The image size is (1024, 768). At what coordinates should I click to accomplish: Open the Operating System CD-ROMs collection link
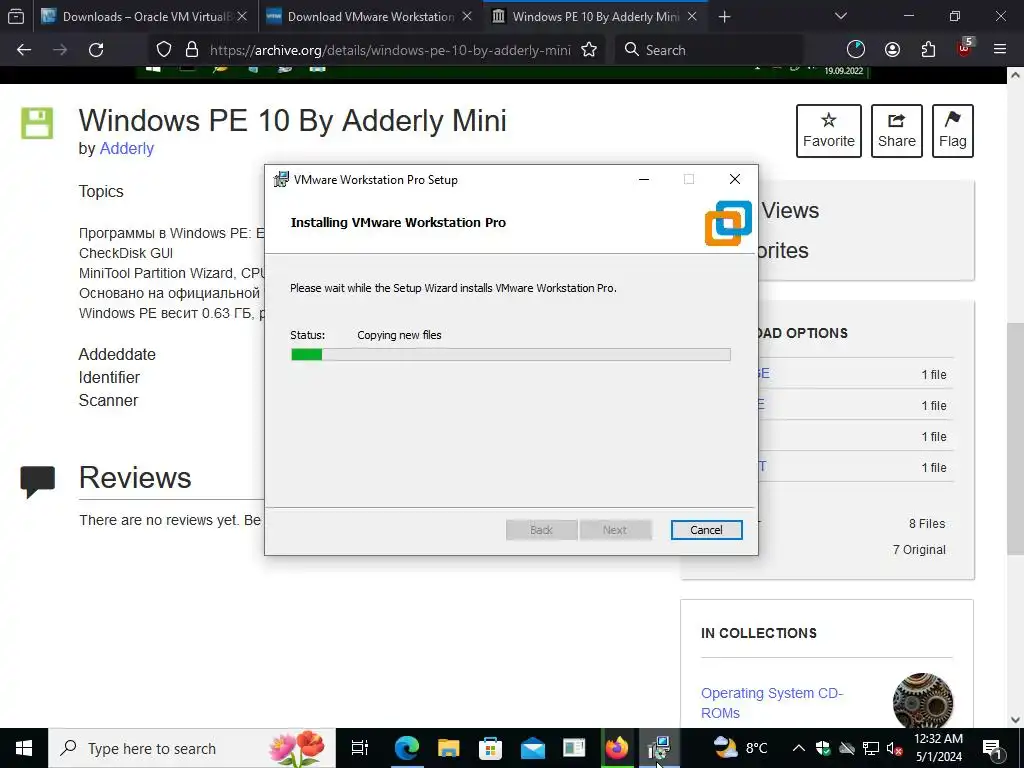coord(772,703)
